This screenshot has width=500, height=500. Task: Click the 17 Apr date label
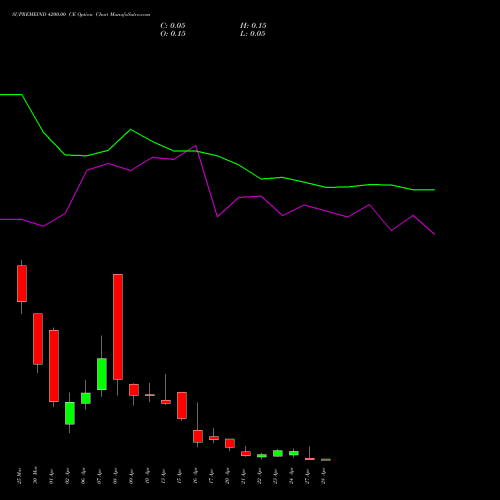click(211, 476)
